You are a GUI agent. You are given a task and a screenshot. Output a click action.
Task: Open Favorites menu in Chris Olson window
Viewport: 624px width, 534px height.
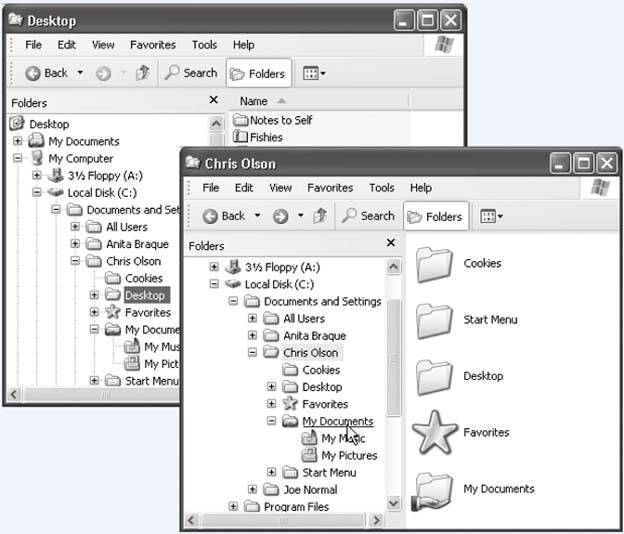point(330,188)
